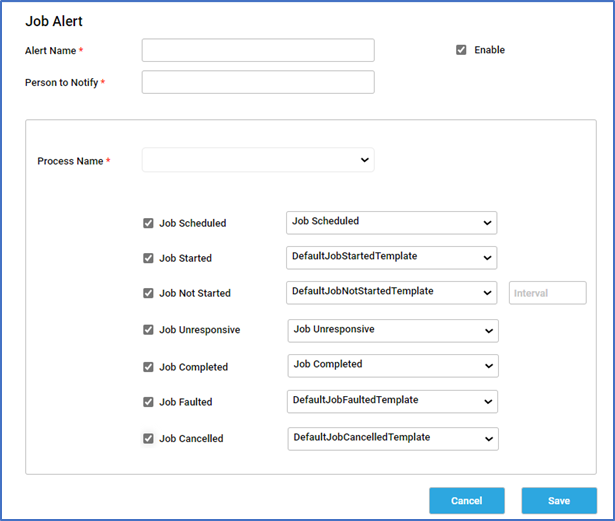Screen dimensions: 615x521
Task: Click the Interval input box
Action: click(x=548, y=293)
